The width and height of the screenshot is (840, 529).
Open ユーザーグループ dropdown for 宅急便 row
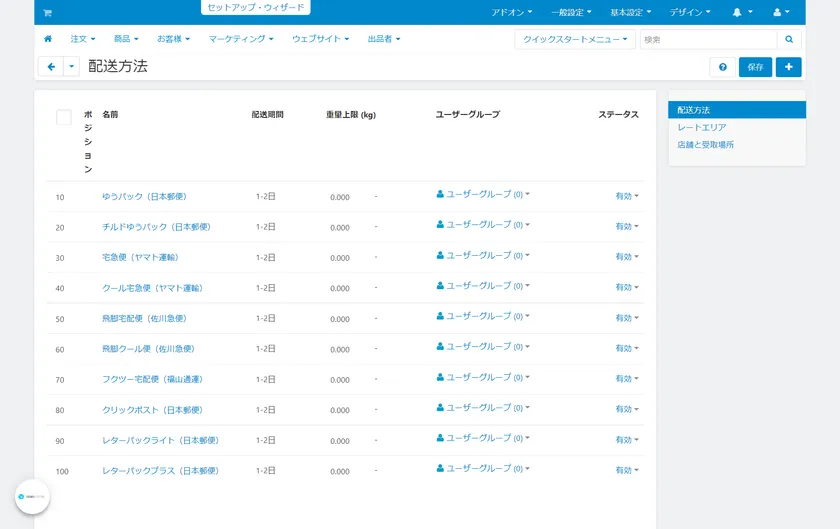[x=483, y=255]
